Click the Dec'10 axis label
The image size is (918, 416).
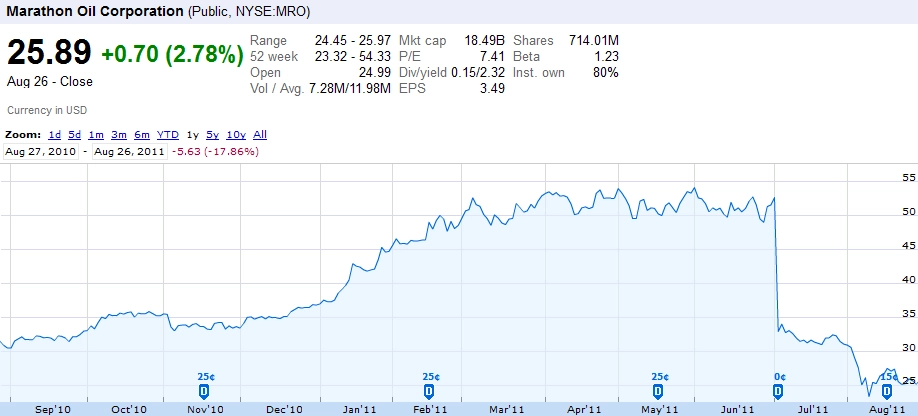tap(285, 409)
